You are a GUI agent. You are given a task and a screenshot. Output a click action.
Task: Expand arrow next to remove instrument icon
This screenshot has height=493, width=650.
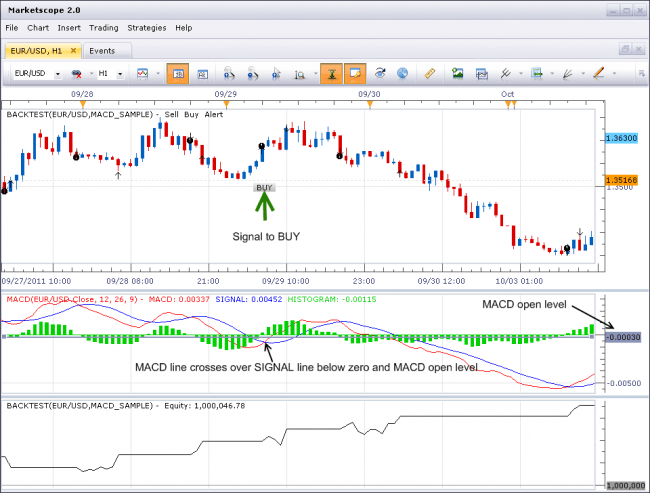coord(91,74)
